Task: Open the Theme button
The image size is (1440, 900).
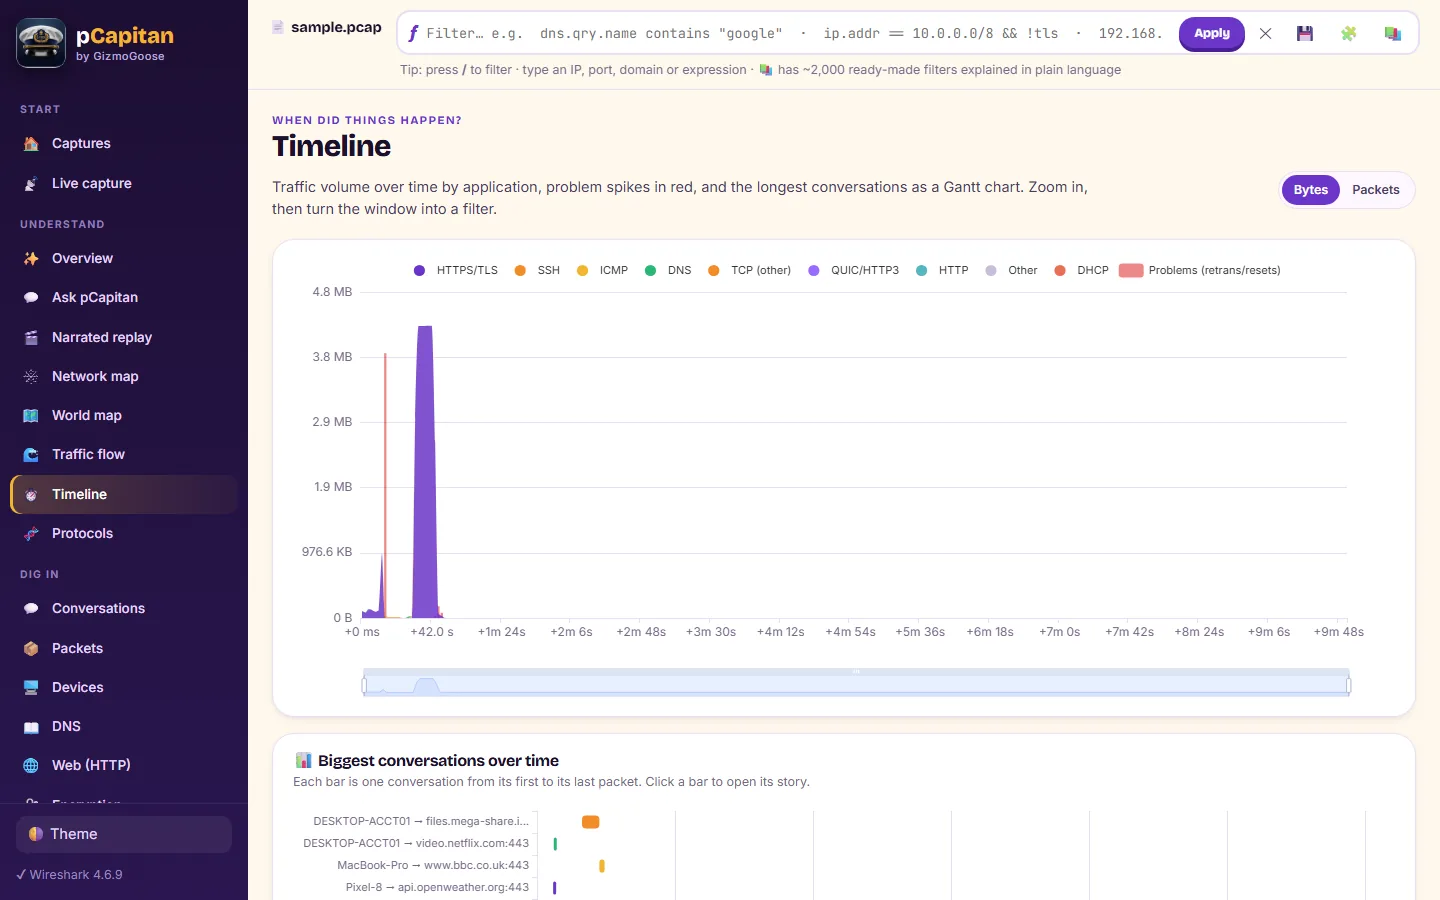Action: [x=124, y=834]
